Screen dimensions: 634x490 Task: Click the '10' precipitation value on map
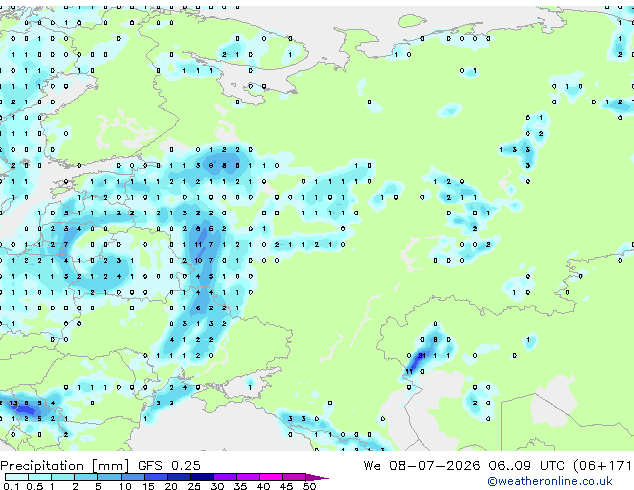point(198,260)
